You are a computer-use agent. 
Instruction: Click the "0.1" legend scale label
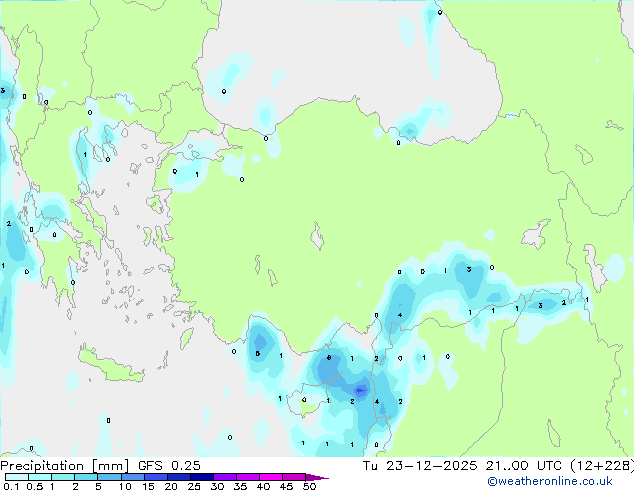[x=11, y=486]
